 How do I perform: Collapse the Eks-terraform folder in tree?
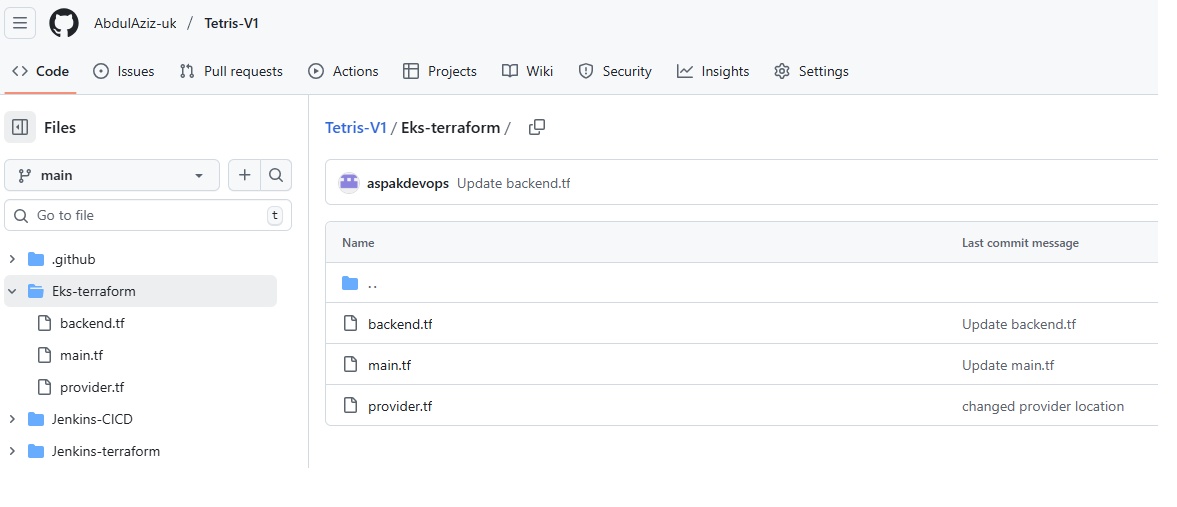(13, 291)
